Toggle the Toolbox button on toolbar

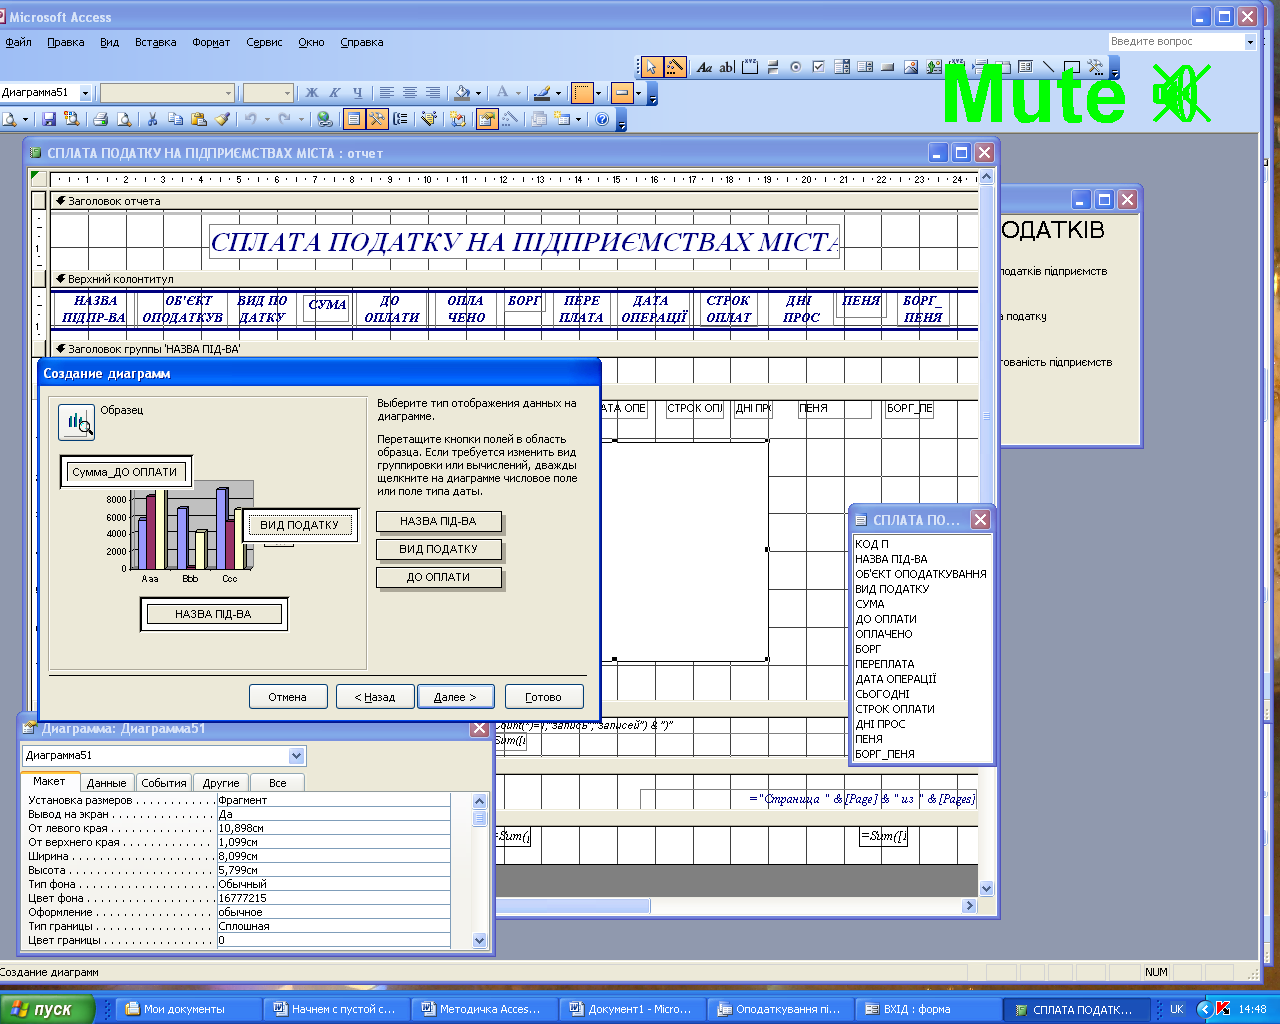(x=377, y=119)
